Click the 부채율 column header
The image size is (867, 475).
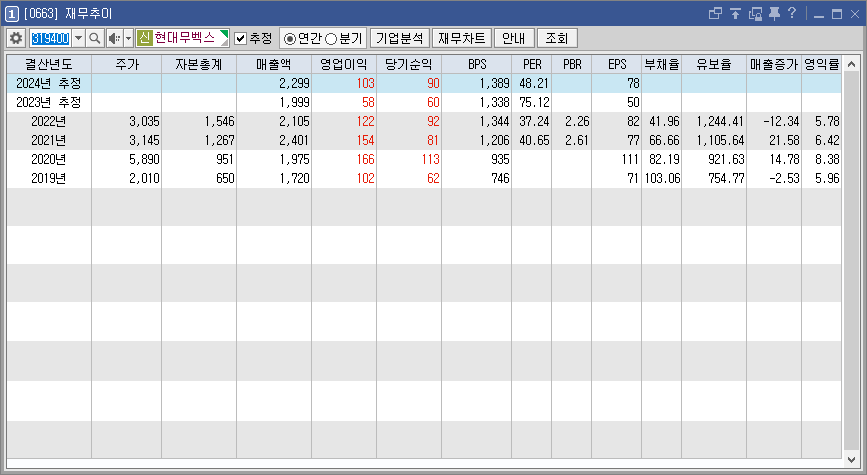pyautogui.click(x=661, y=64)
